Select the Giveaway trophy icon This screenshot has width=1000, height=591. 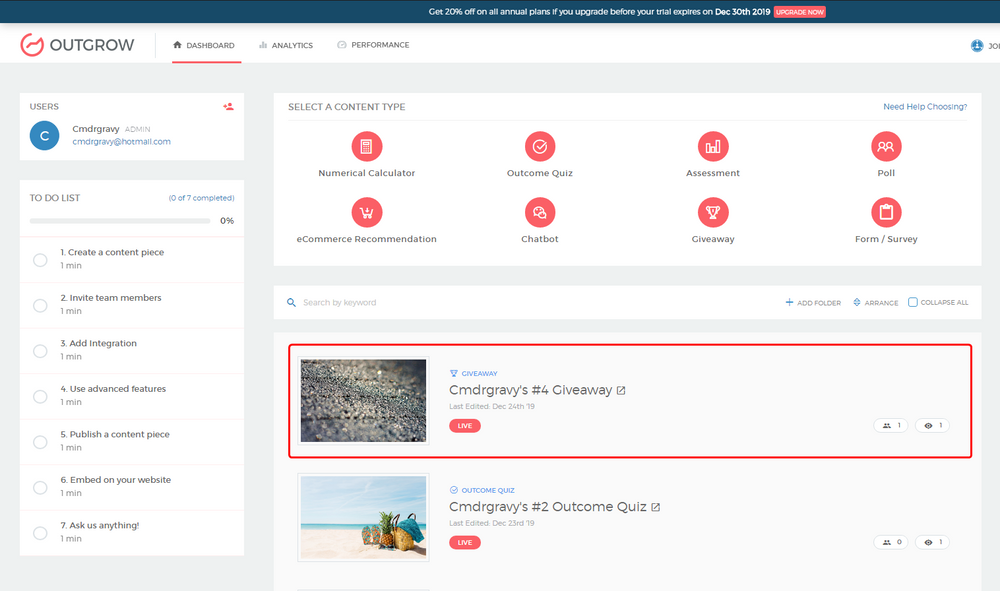tap(713, 212)
